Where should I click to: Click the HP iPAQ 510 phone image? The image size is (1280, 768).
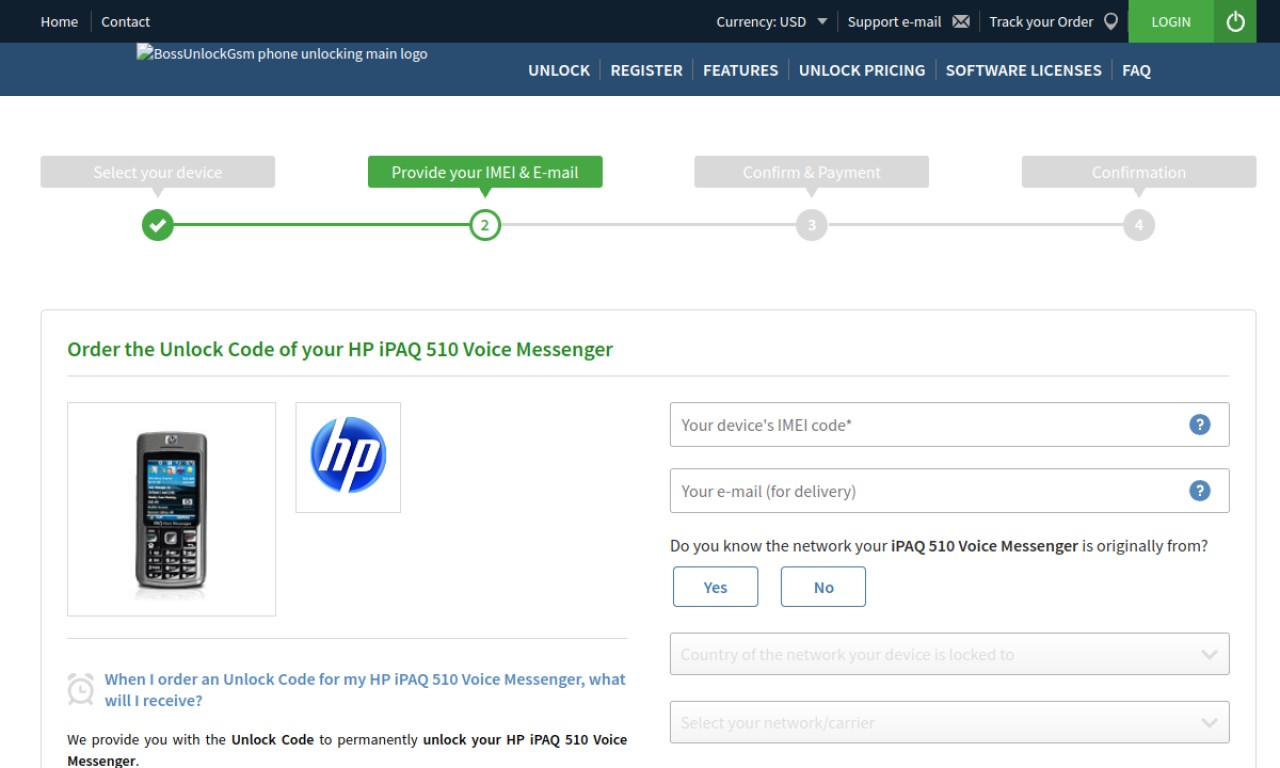pos(171,509)
